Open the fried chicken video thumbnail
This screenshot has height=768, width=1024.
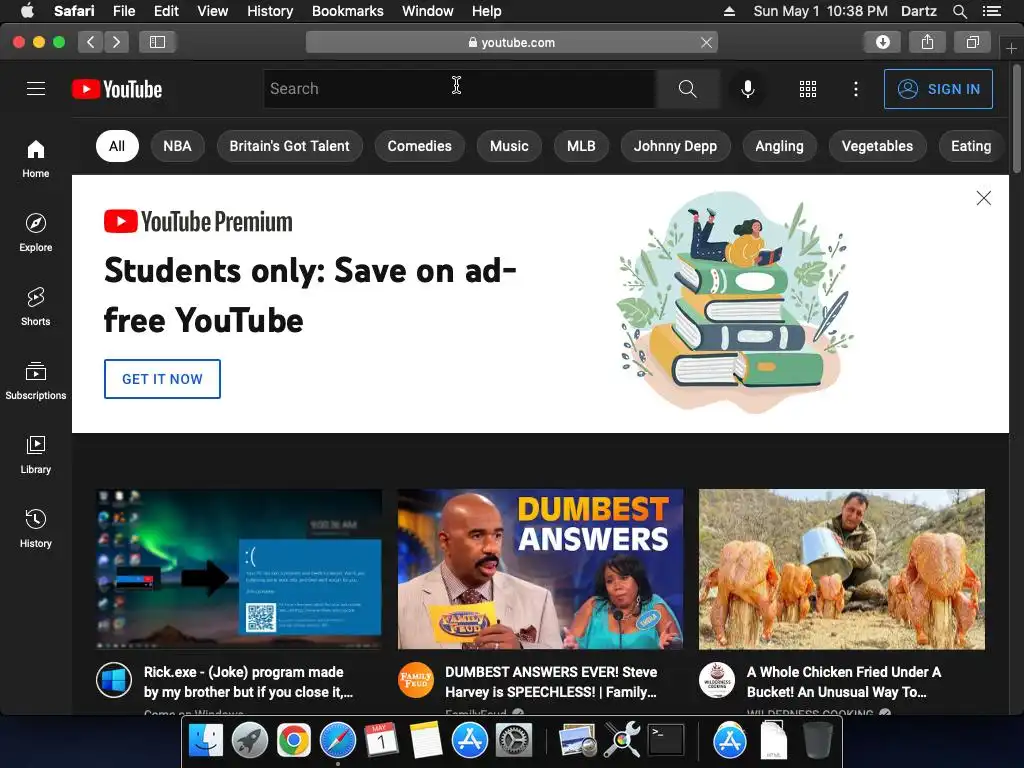pyautogui.click(x=842, y=569)
